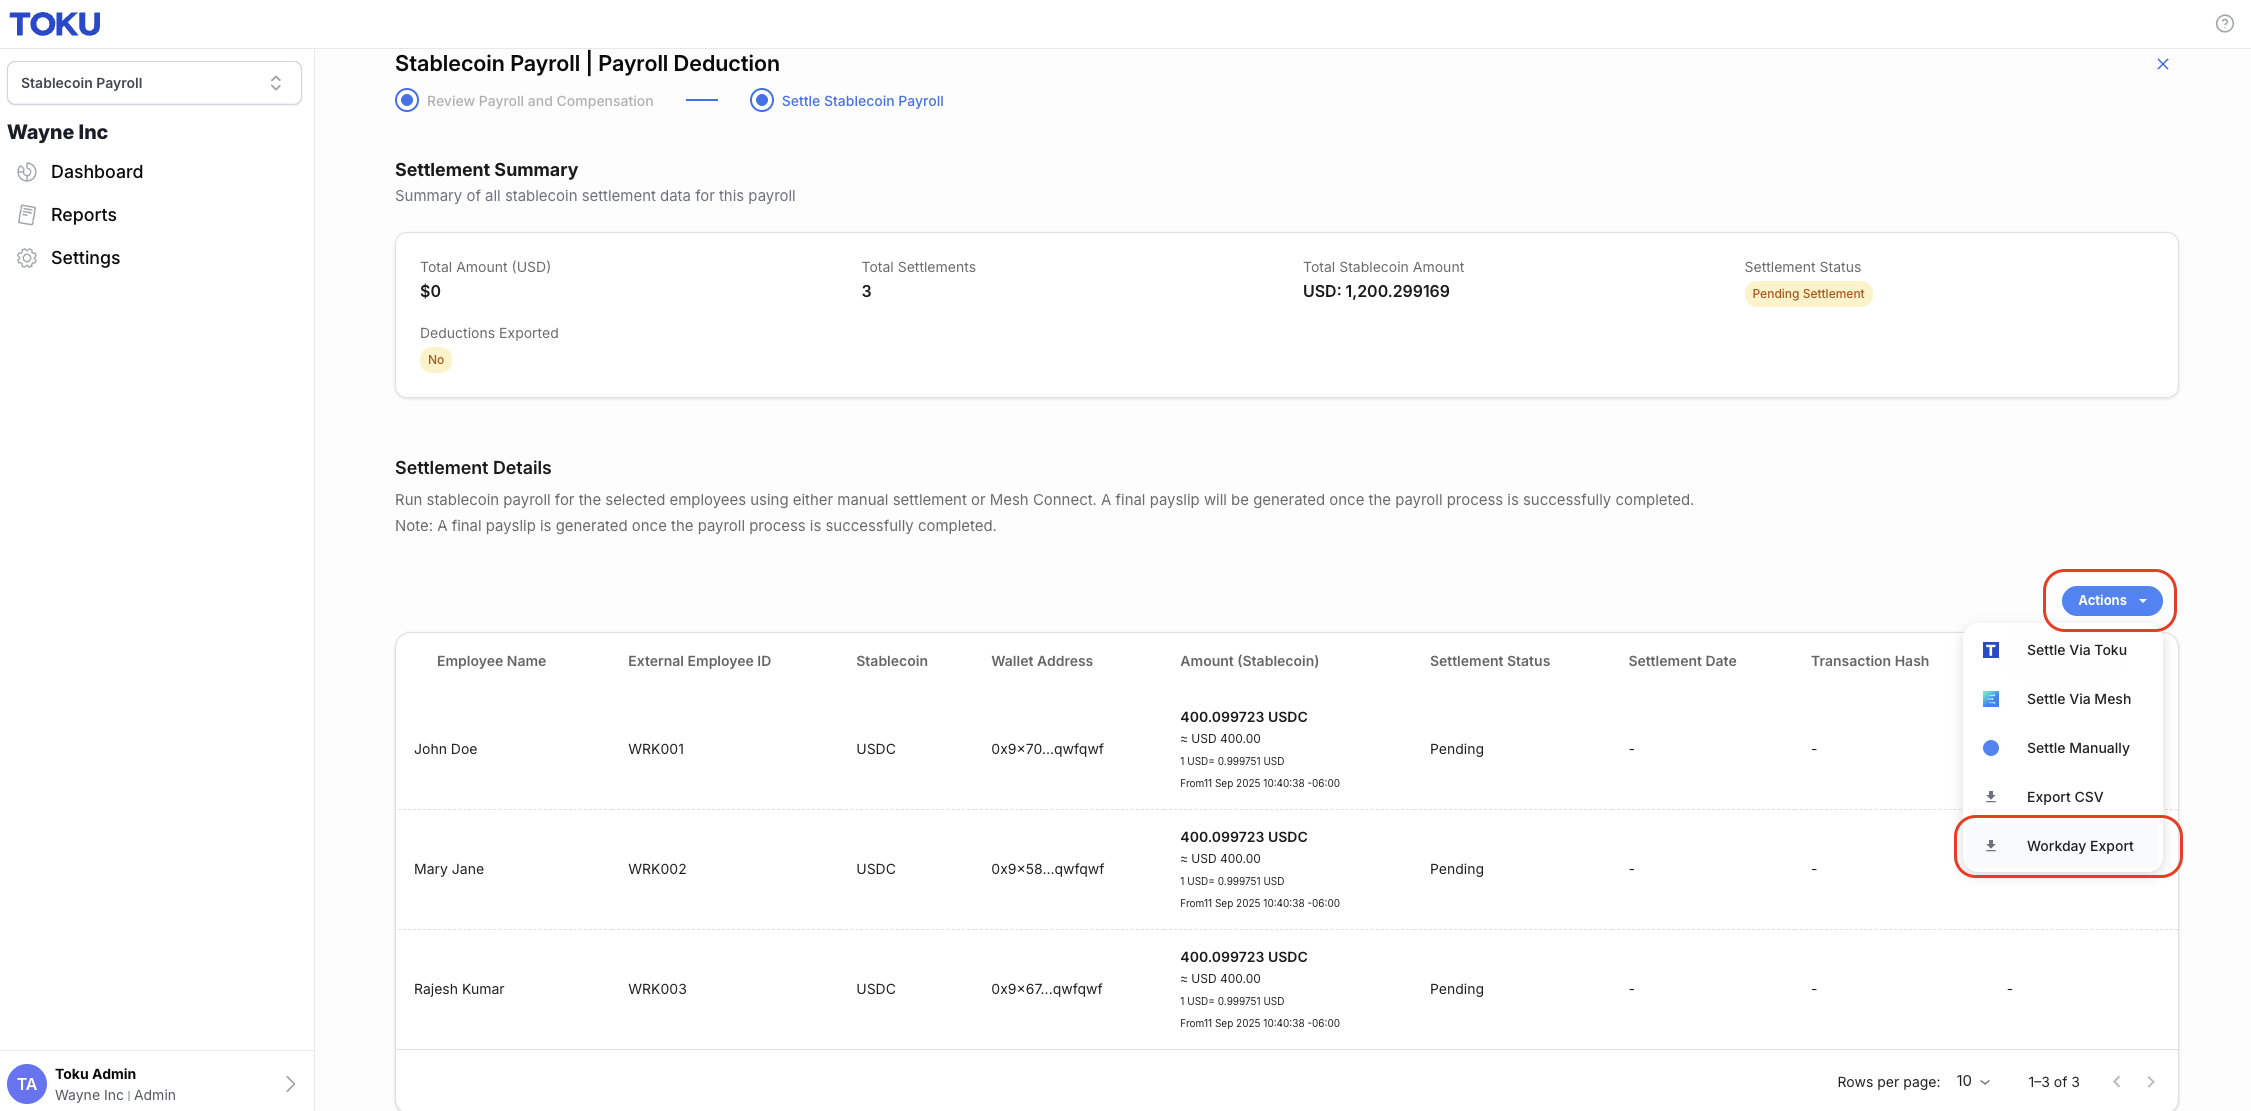Click the Stablecoin column header
The height and width of the screenshot is (1111, 2251).
coord(892,661)
